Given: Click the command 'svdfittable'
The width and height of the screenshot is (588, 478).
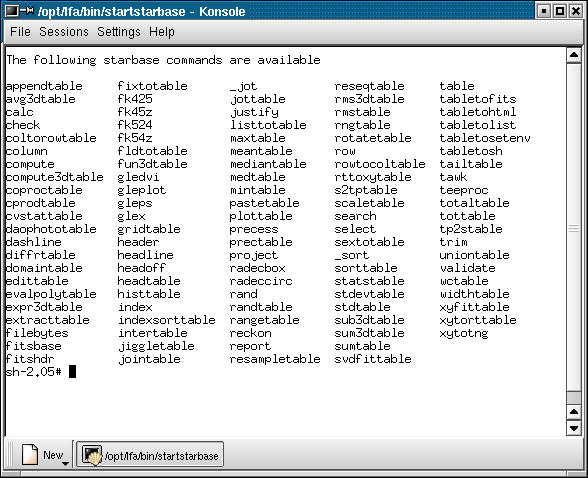Looking at the screenshot, I should click(x=373, y=359).
